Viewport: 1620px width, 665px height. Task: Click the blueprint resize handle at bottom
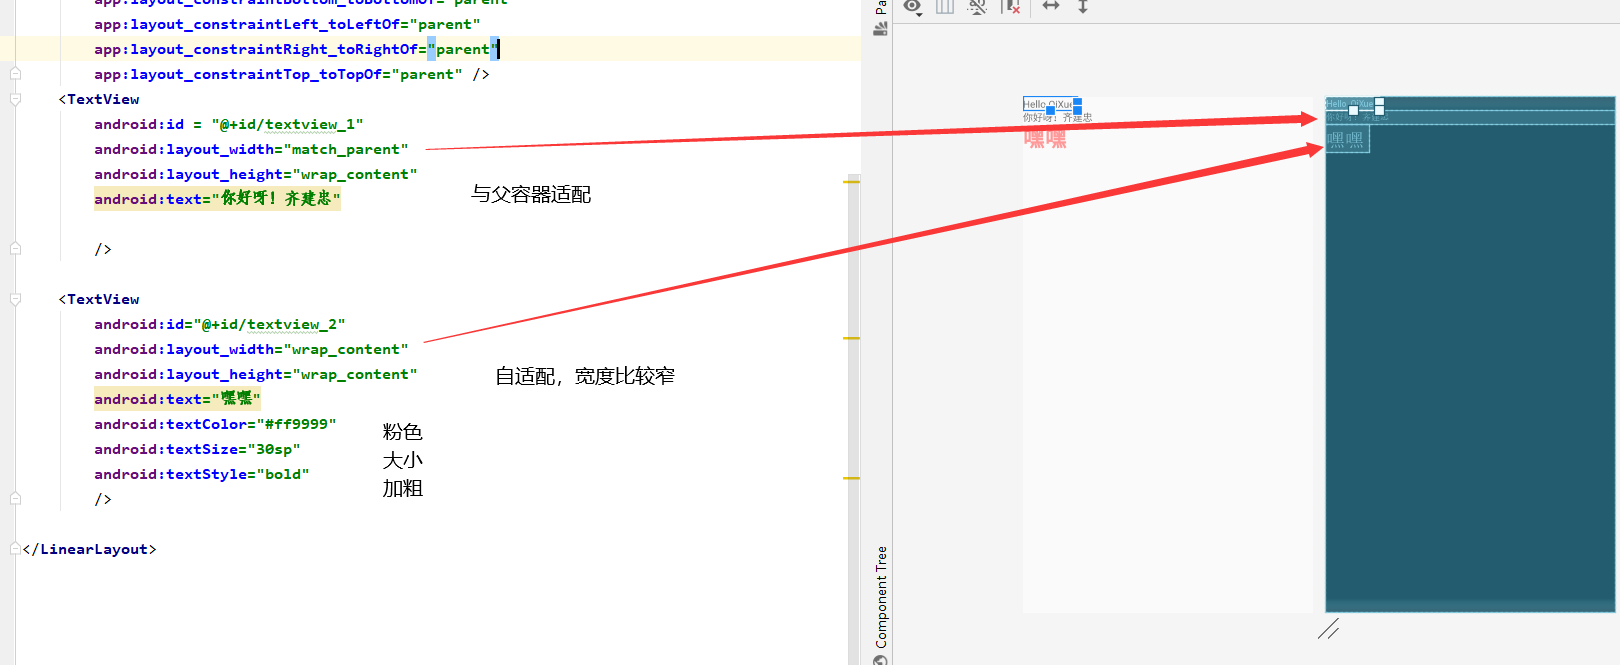(x=1328, y=629)
